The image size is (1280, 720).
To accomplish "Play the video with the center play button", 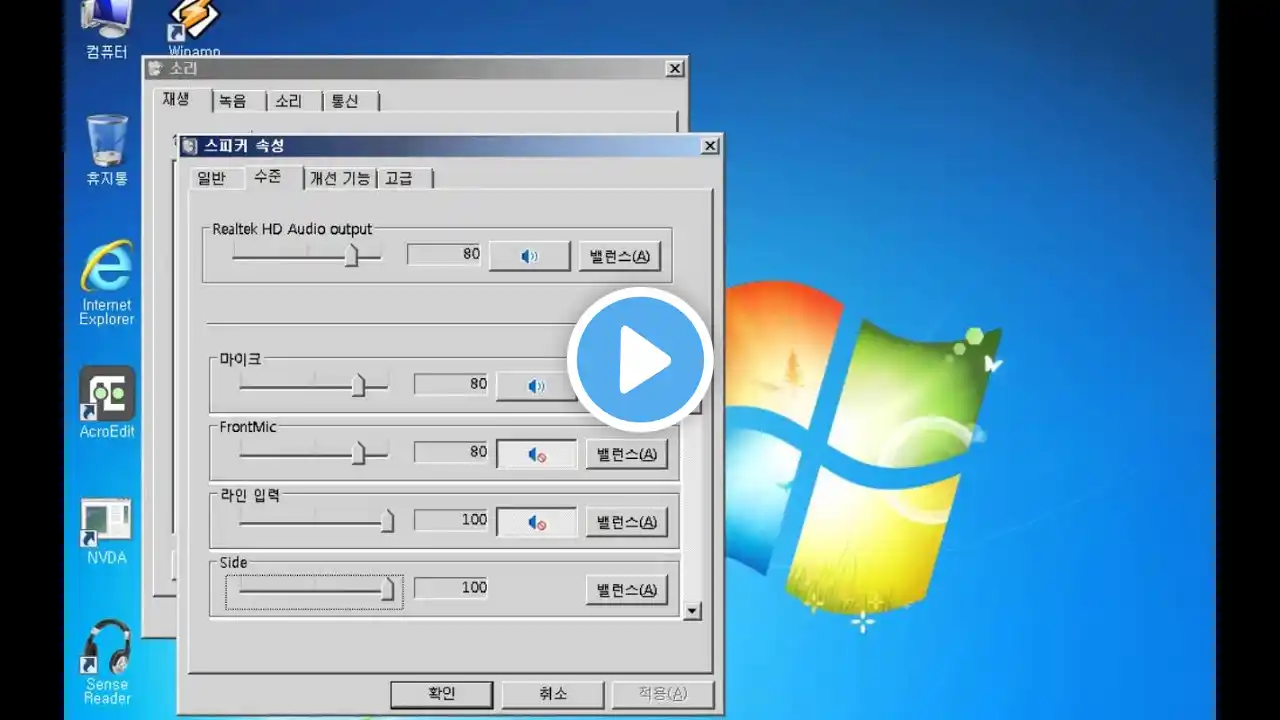I will tap(640, 360).
